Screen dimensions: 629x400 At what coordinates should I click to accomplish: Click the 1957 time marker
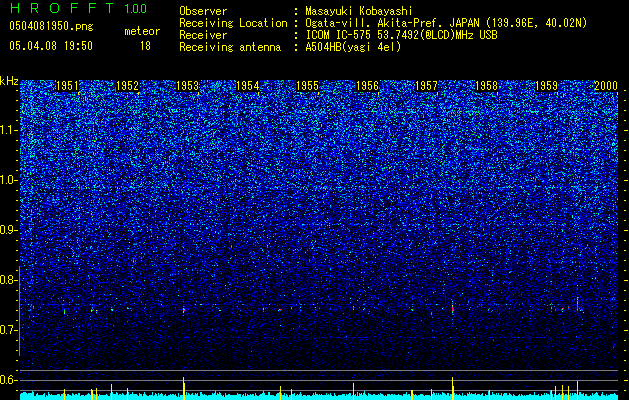coord(426,86)
